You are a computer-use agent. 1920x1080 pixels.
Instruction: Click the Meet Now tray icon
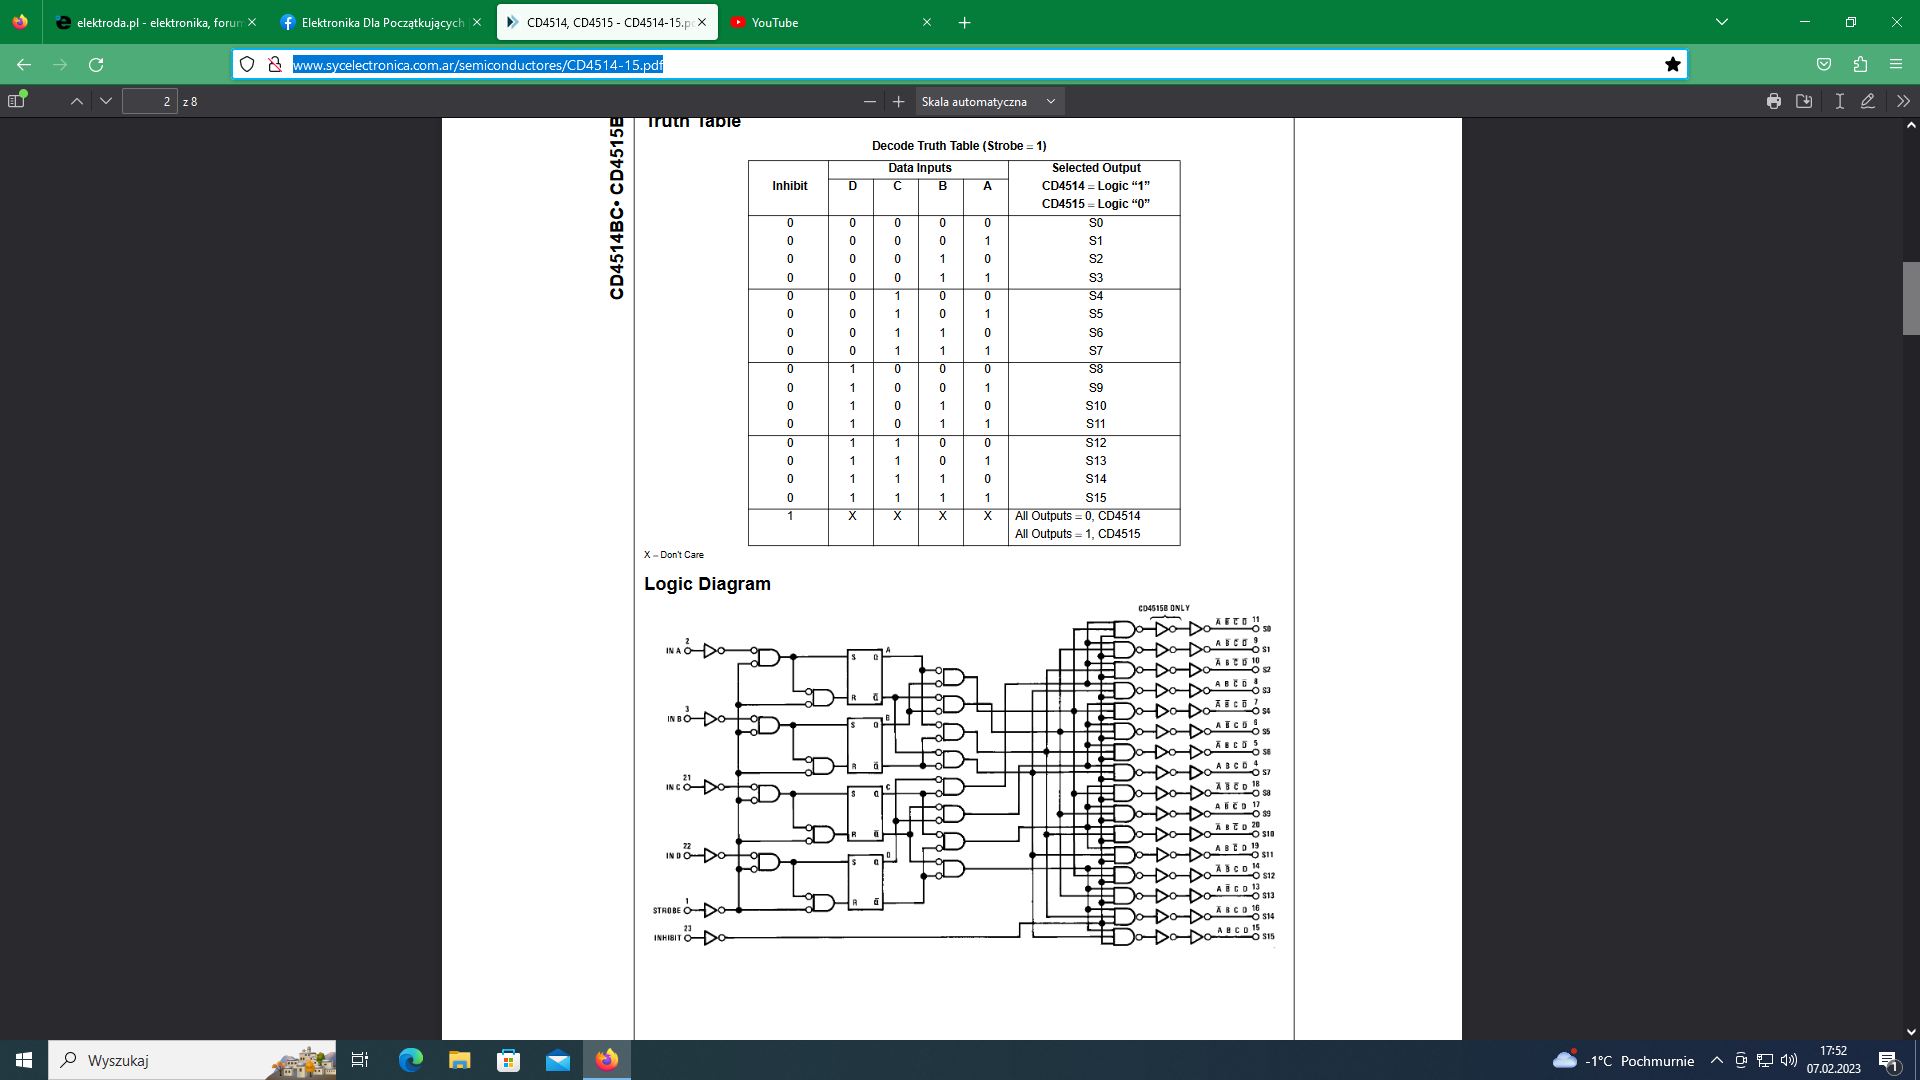point(1741,1060)
